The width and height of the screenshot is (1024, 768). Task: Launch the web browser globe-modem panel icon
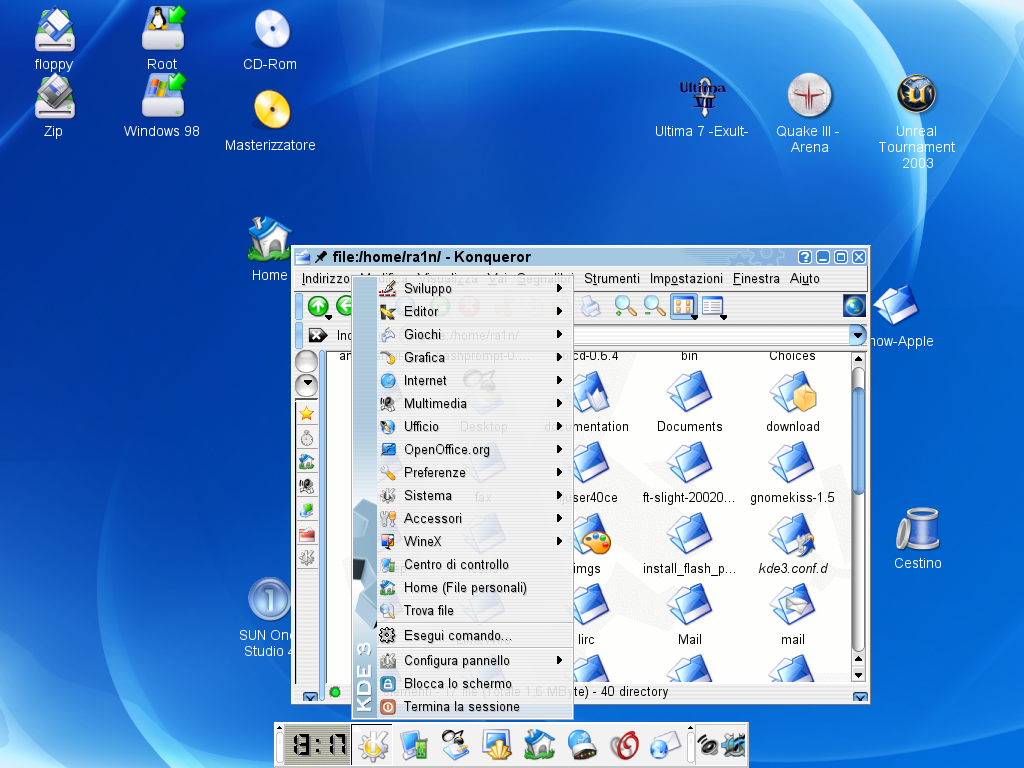point(582,745)
